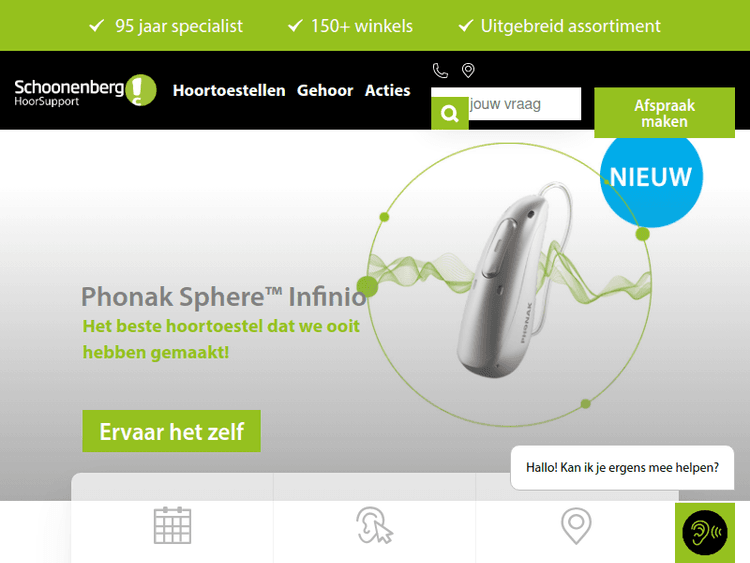750x563 pixels.
Task: Open the Hoortoestellen menu
Action: pos(229,90)
